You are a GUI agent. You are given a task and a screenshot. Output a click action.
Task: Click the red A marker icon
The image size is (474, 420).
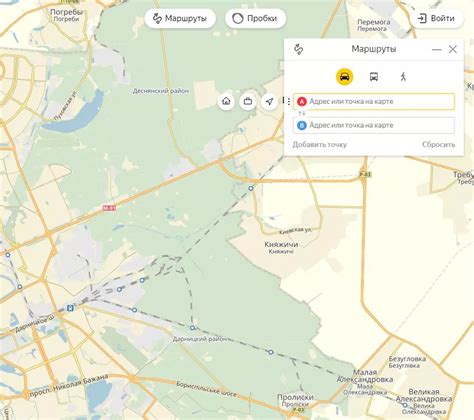(x=302, y=101)
